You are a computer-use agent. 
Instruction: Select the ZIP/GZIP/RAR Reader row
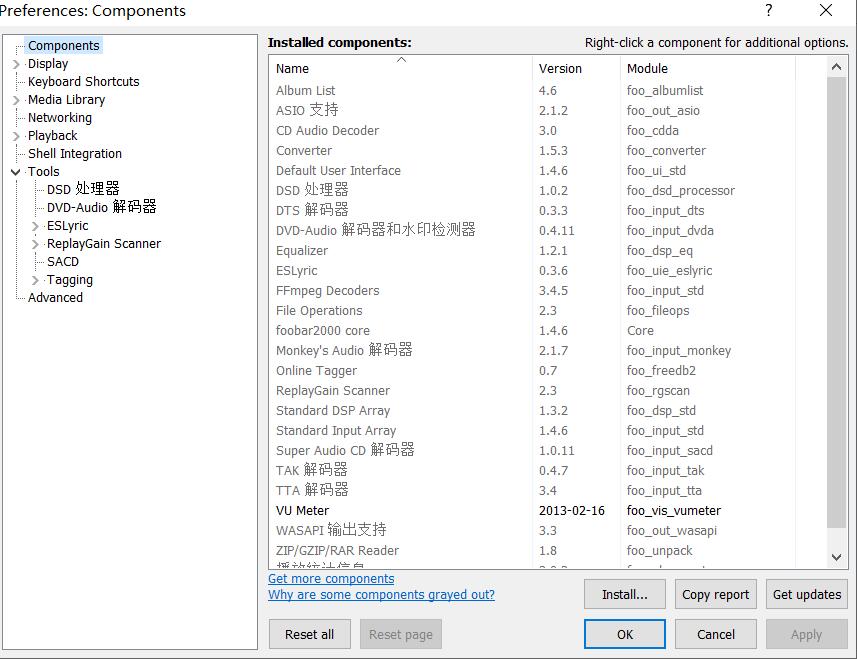(548, 551)
